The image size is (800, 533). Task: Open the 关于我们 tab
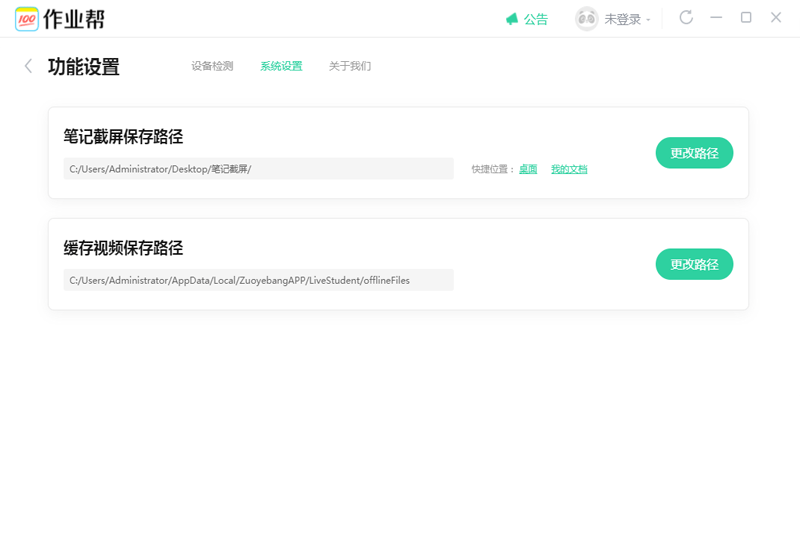pos(350,67)
